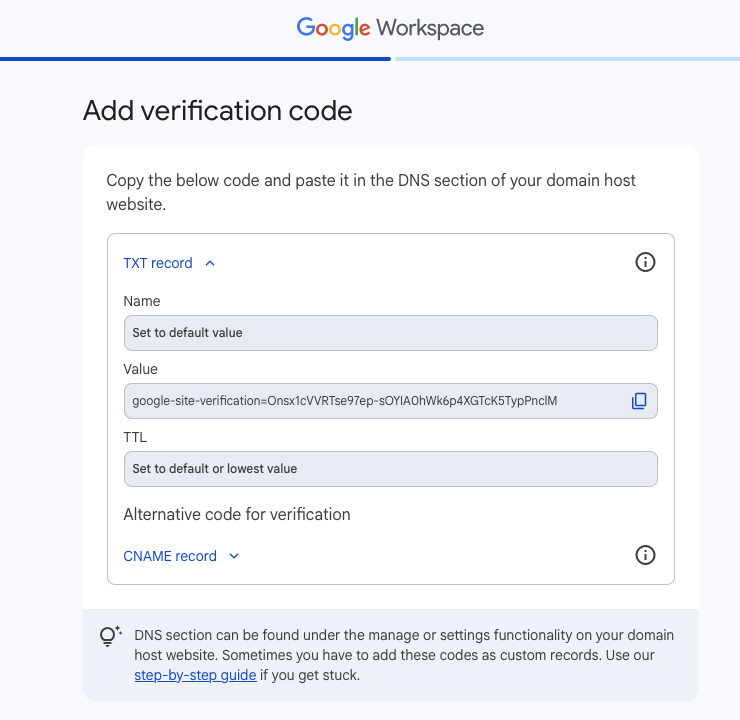Click the info icon for CNAME record
The height and width of the screenshot is (720, 740).
coord(646,555)
